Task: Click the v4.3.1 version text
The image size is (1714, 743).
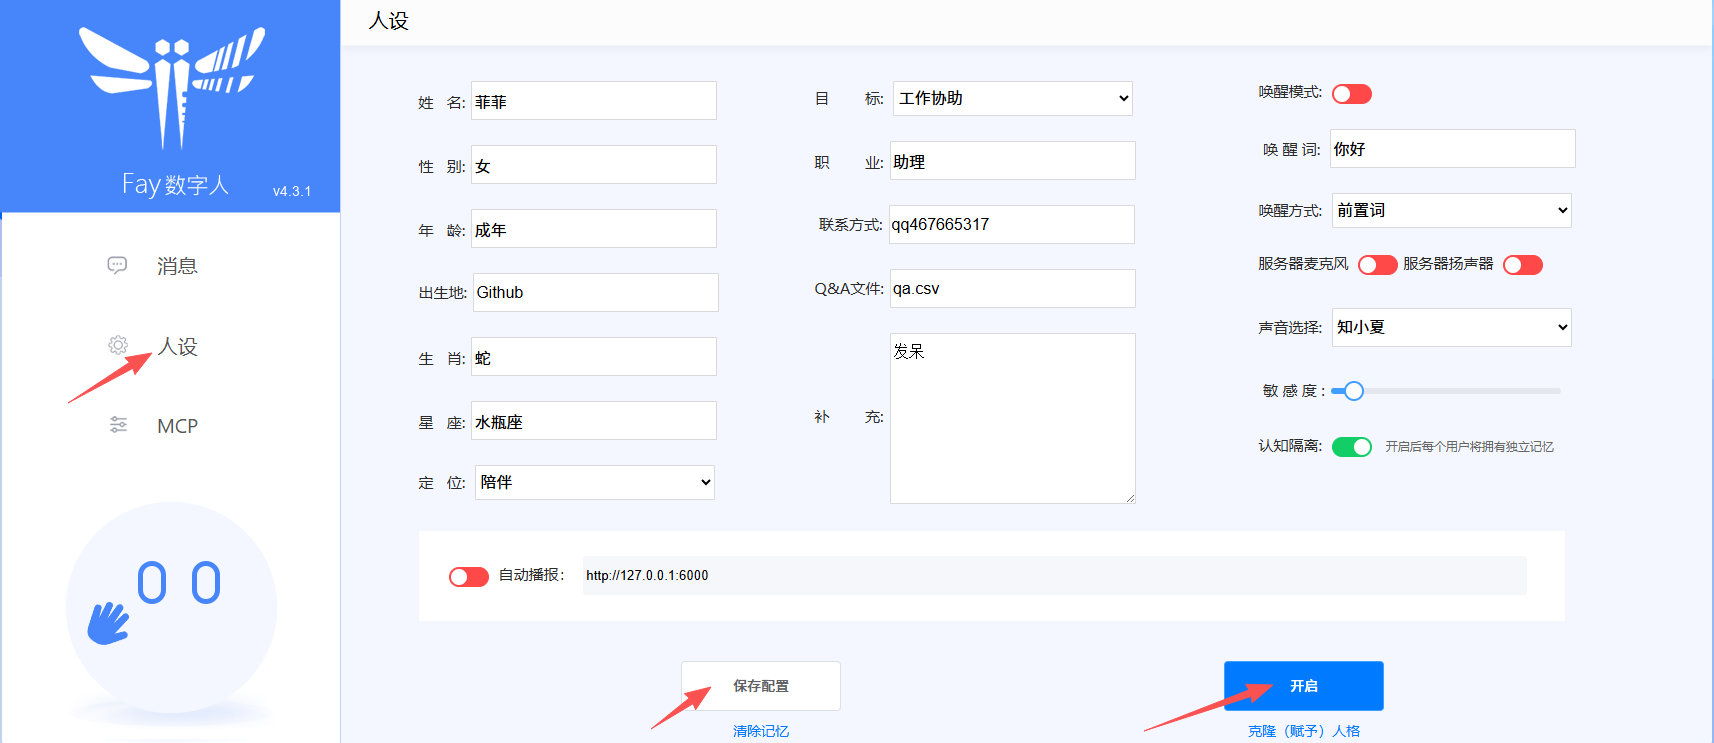Action: (292, 191)
